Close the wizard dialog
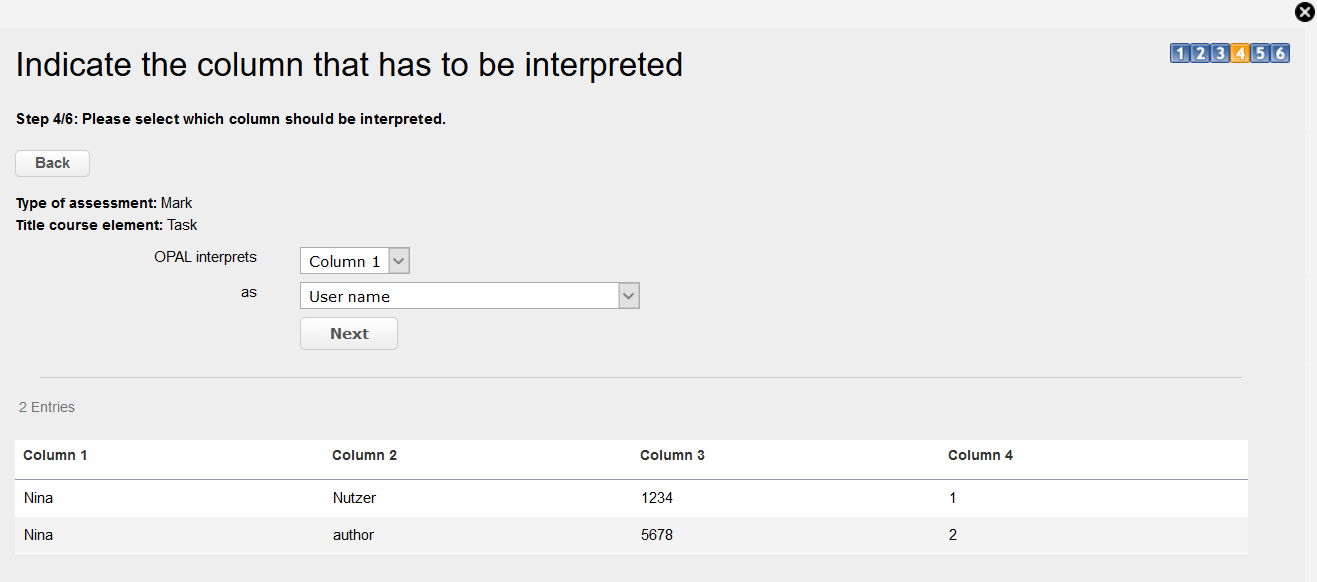The image size is (1317, 582). [1305, 12]
